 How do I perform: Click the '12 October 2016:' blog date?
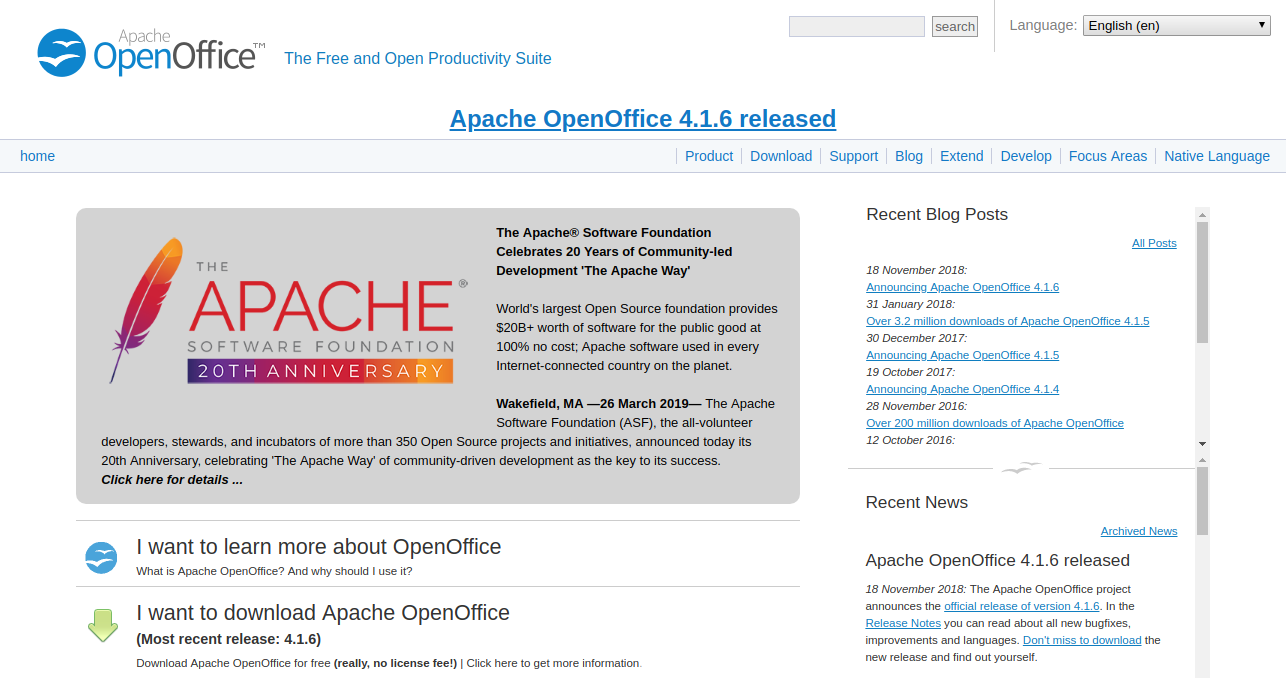(911, 440)
